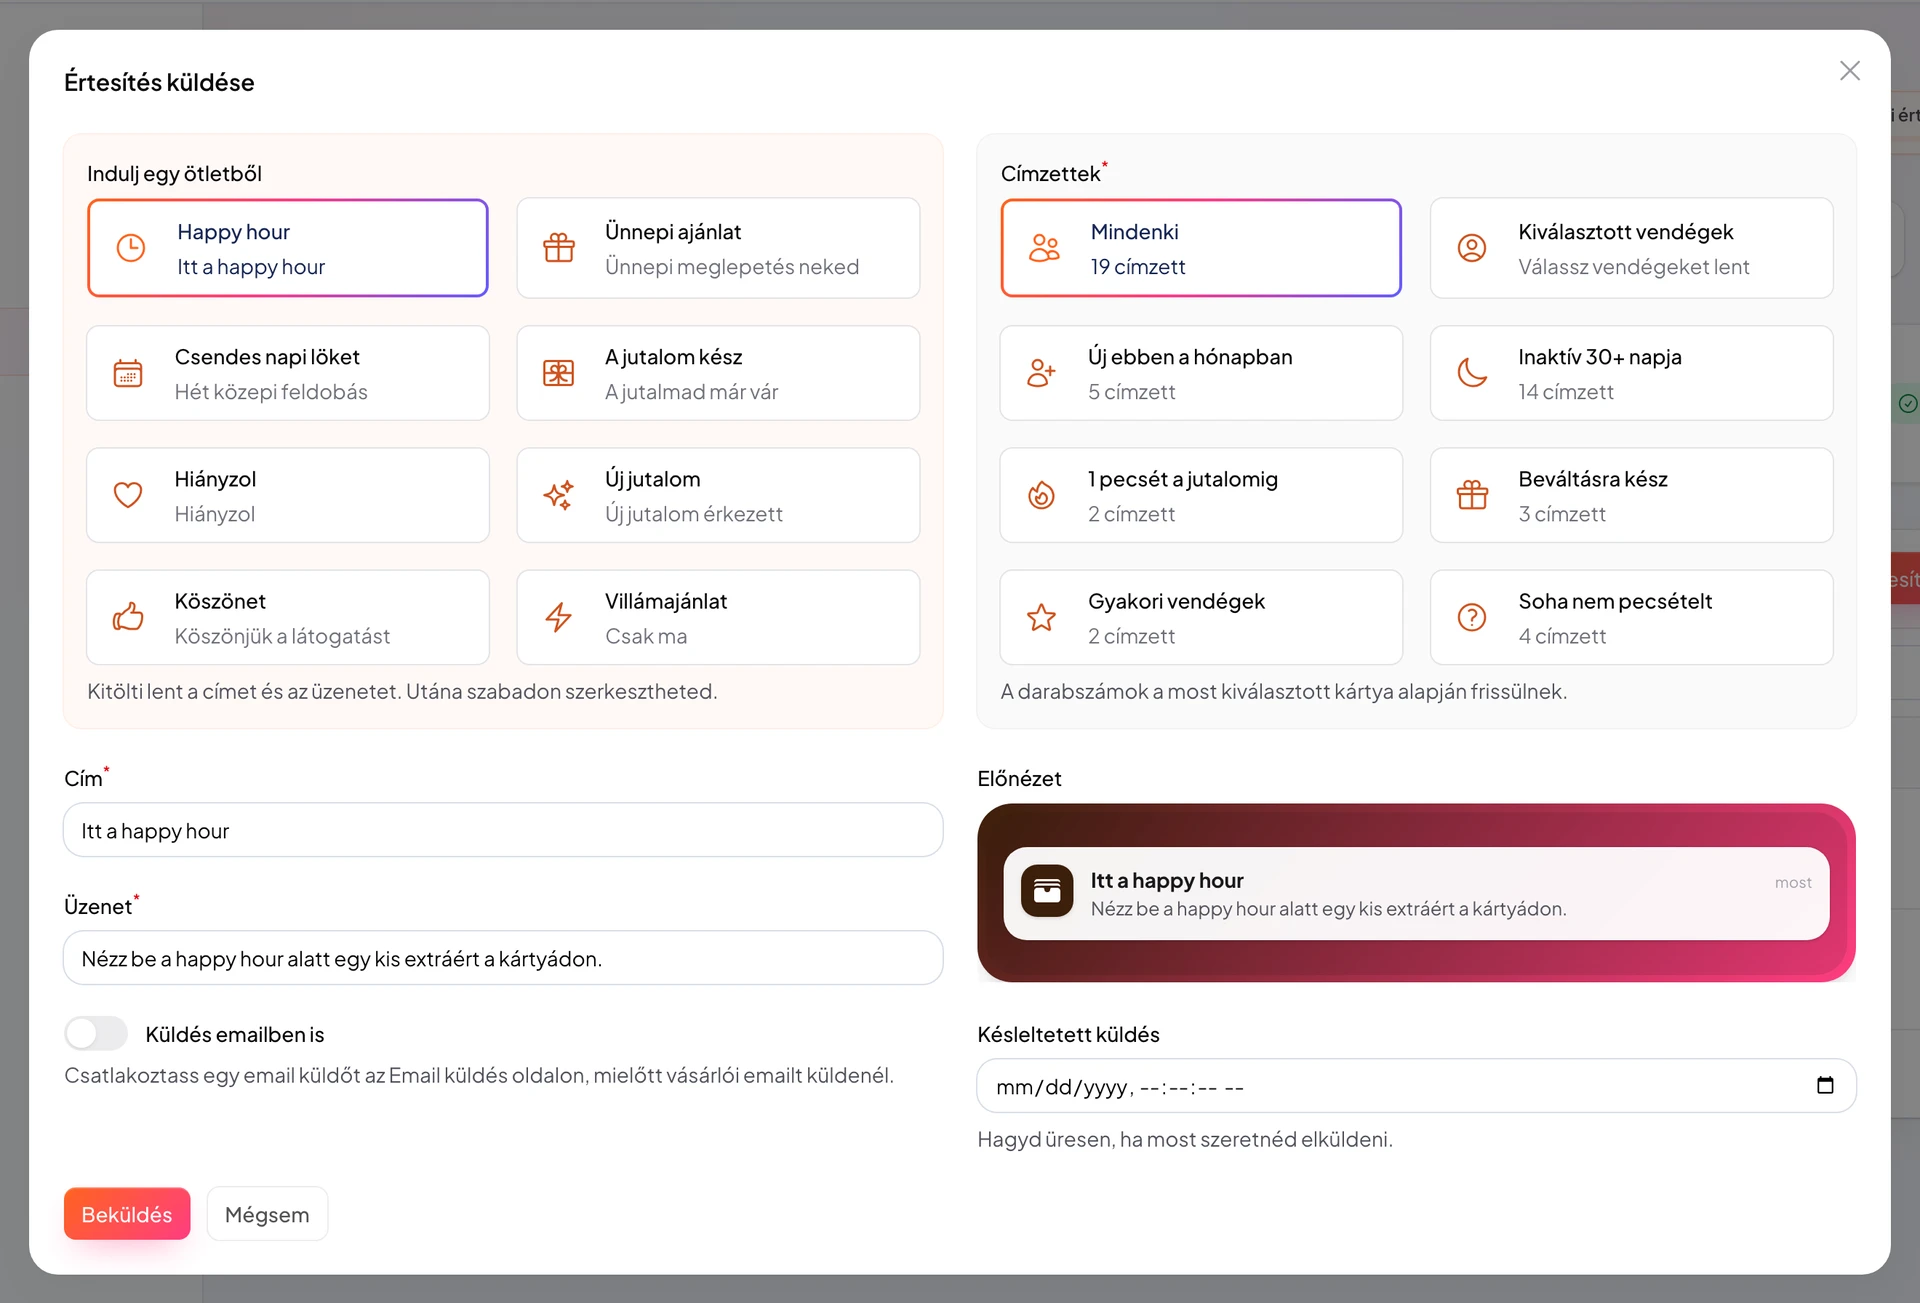
Task: Choose the Hiányzol card title
Action: coord(215,479)
